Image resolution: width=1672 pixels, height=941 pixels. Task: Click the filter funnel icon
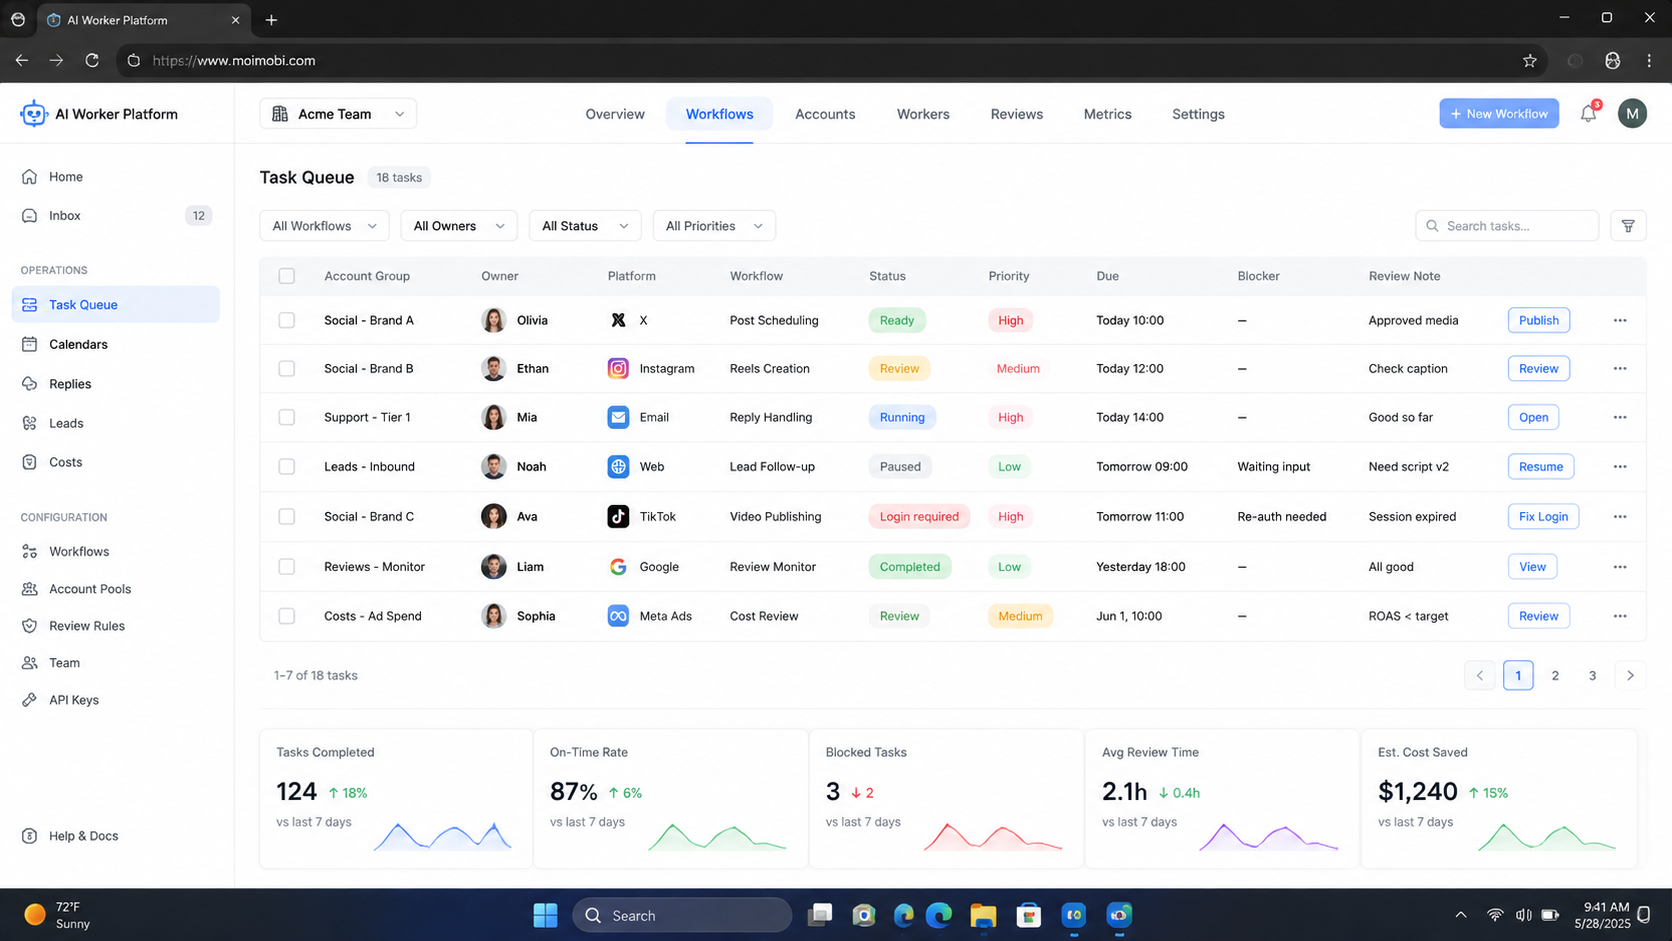coord(1628,226)
